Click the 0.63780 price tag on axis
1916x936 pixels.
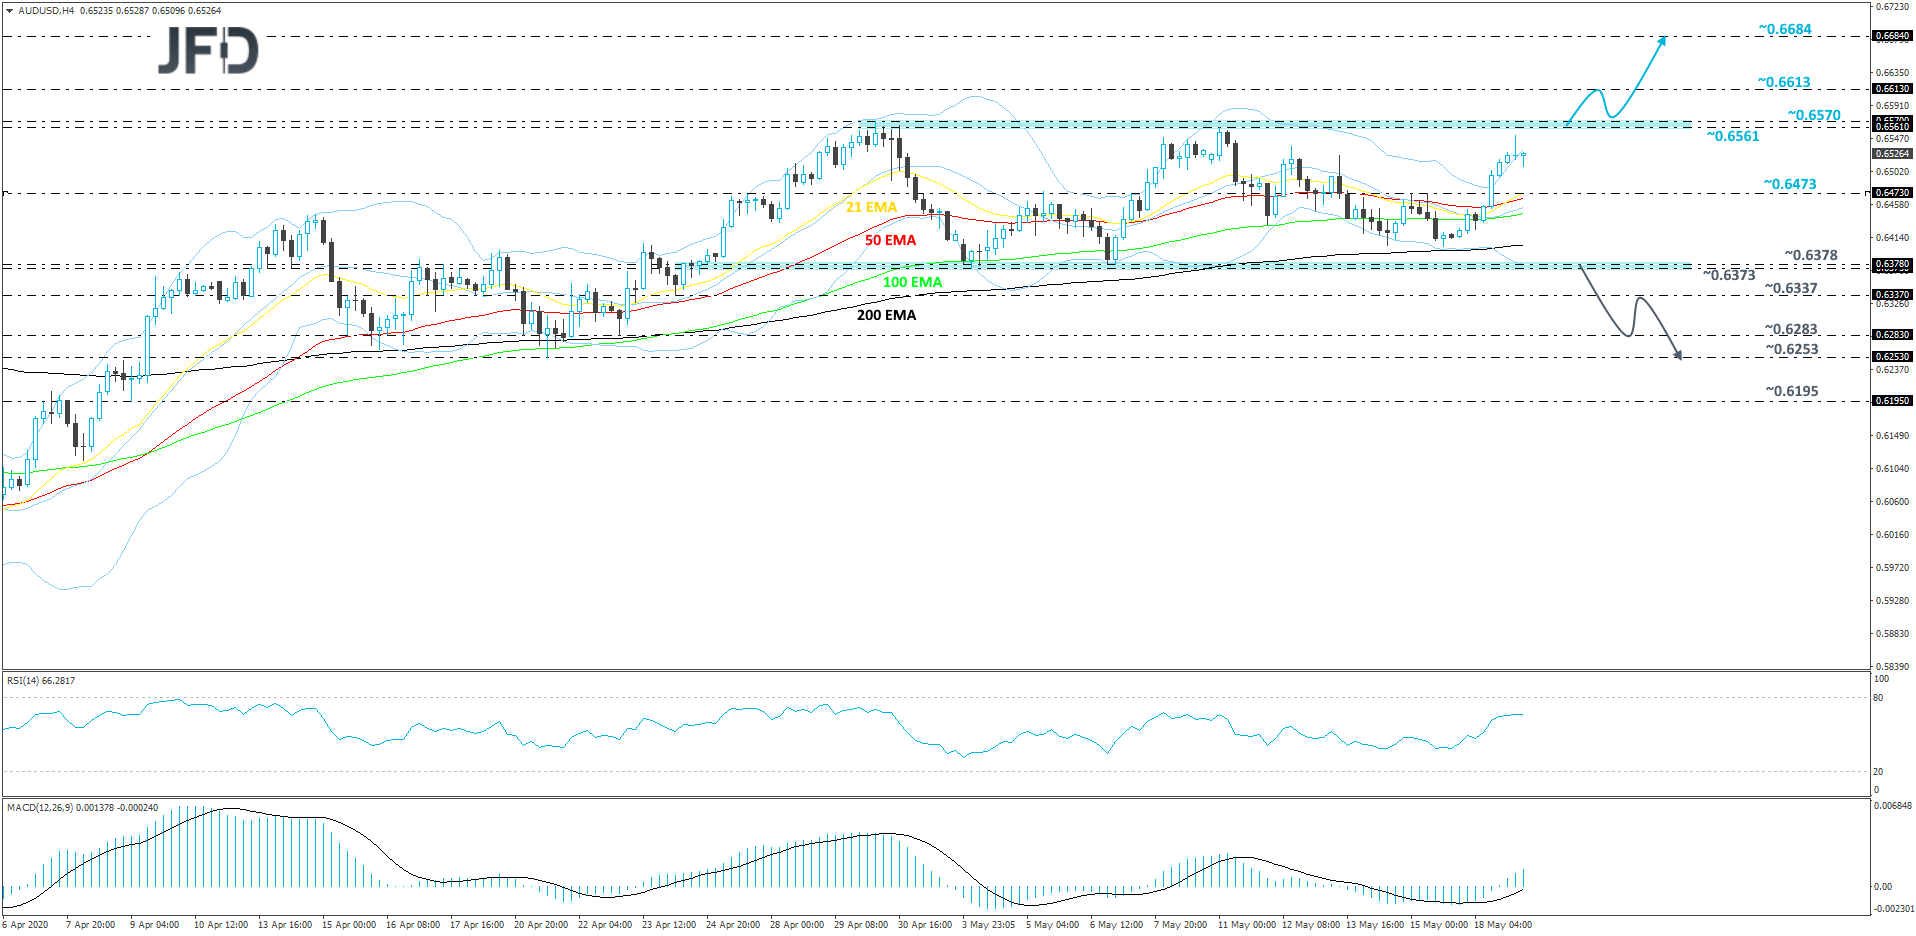pos(1892,265)
